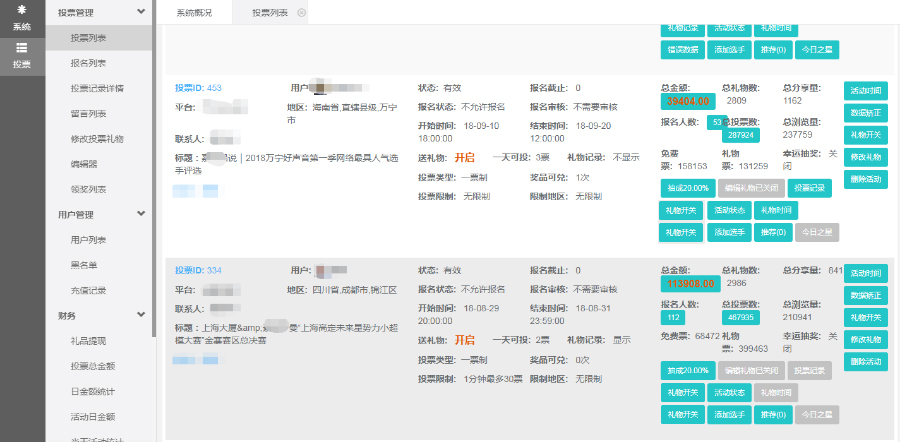This screenshot has height=442, width=900.
Task: Close the 投票列表 tab with its x icon
Action: pos(301,13)
